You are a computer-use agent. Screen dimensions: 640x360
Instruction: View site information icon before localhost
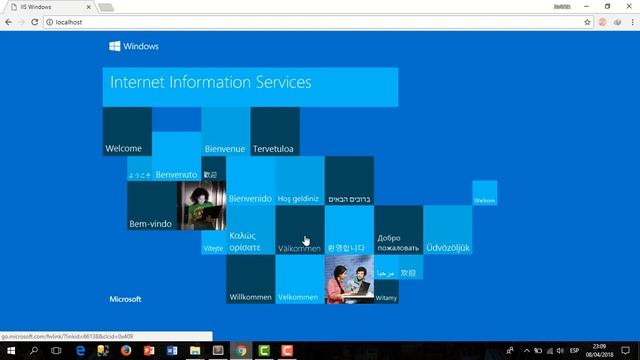point(49,22)
